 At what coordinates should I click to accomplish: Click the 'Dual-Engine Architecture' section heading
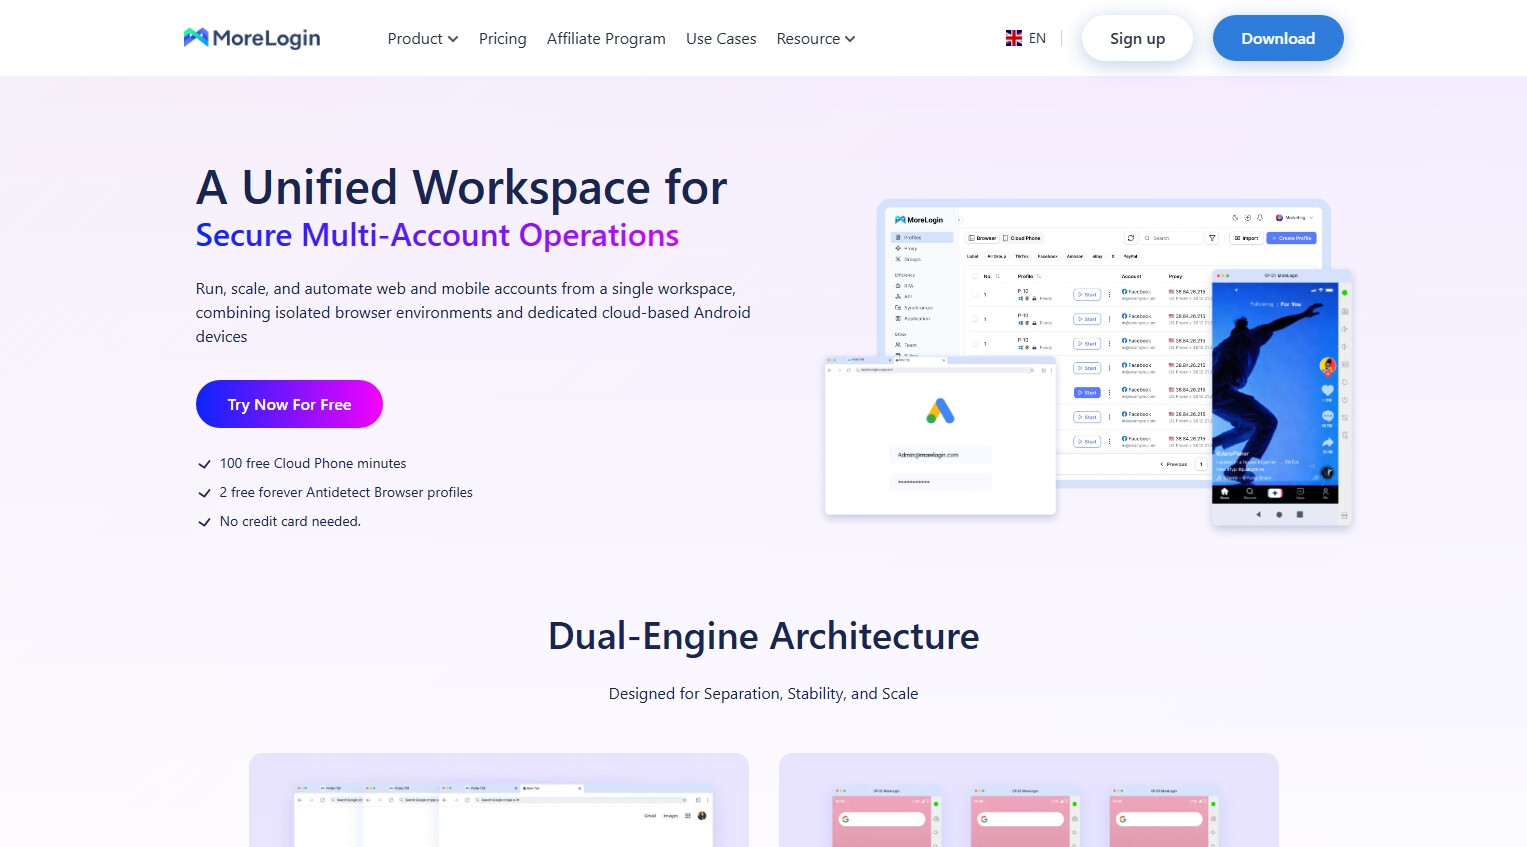pos(764,636)
